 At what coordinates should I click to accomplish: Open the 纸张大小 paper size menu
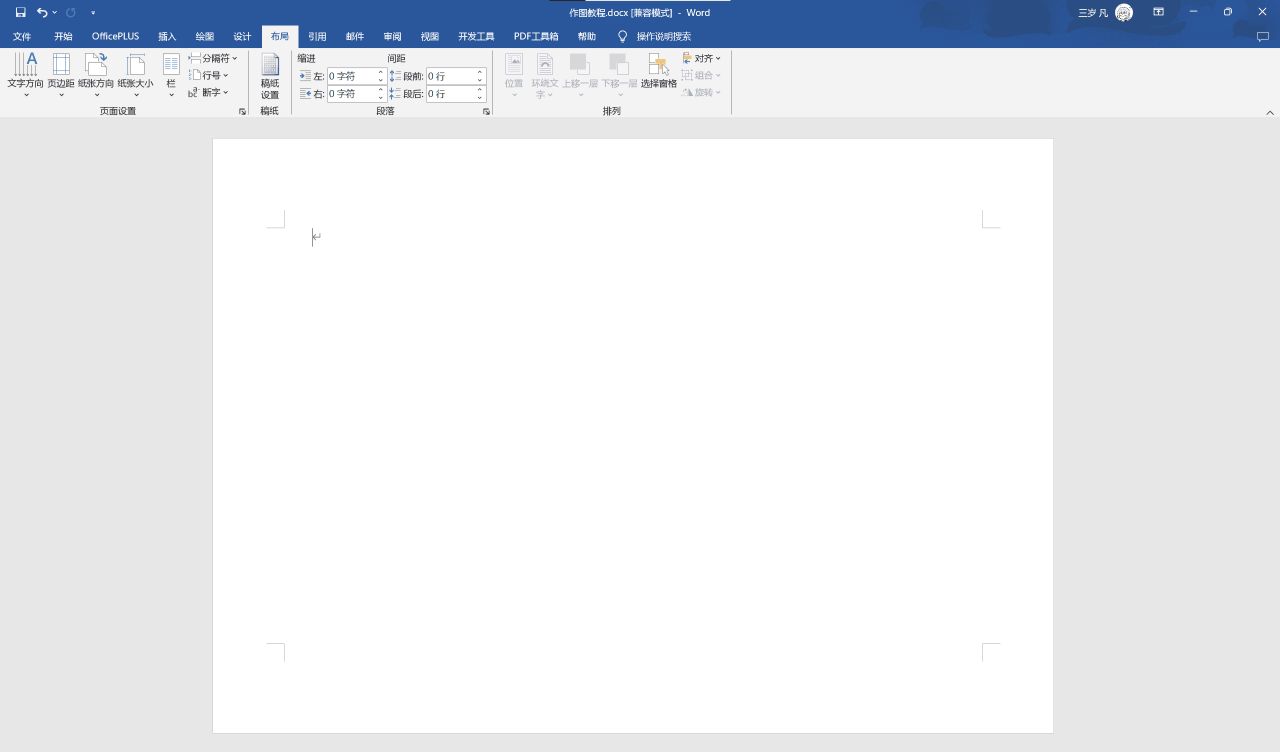point(135,75)
